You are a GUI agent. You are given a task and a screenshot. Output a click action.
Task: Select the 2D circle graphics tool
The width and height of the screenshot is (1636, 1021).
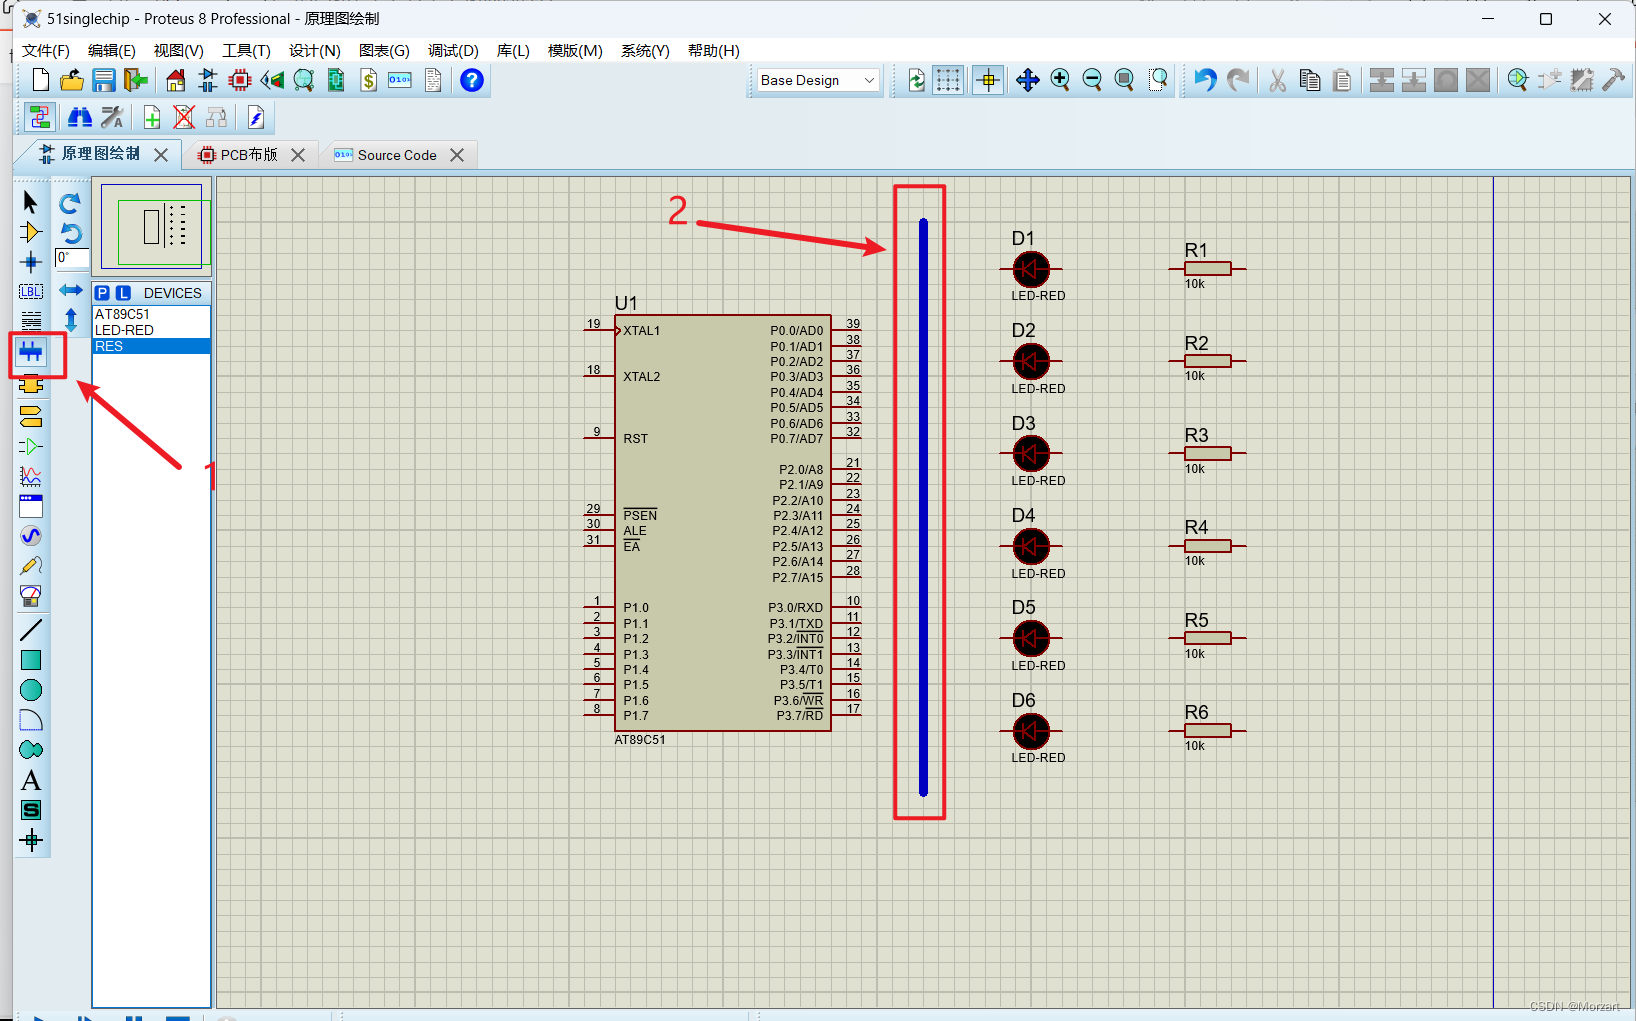pos(30,690)
